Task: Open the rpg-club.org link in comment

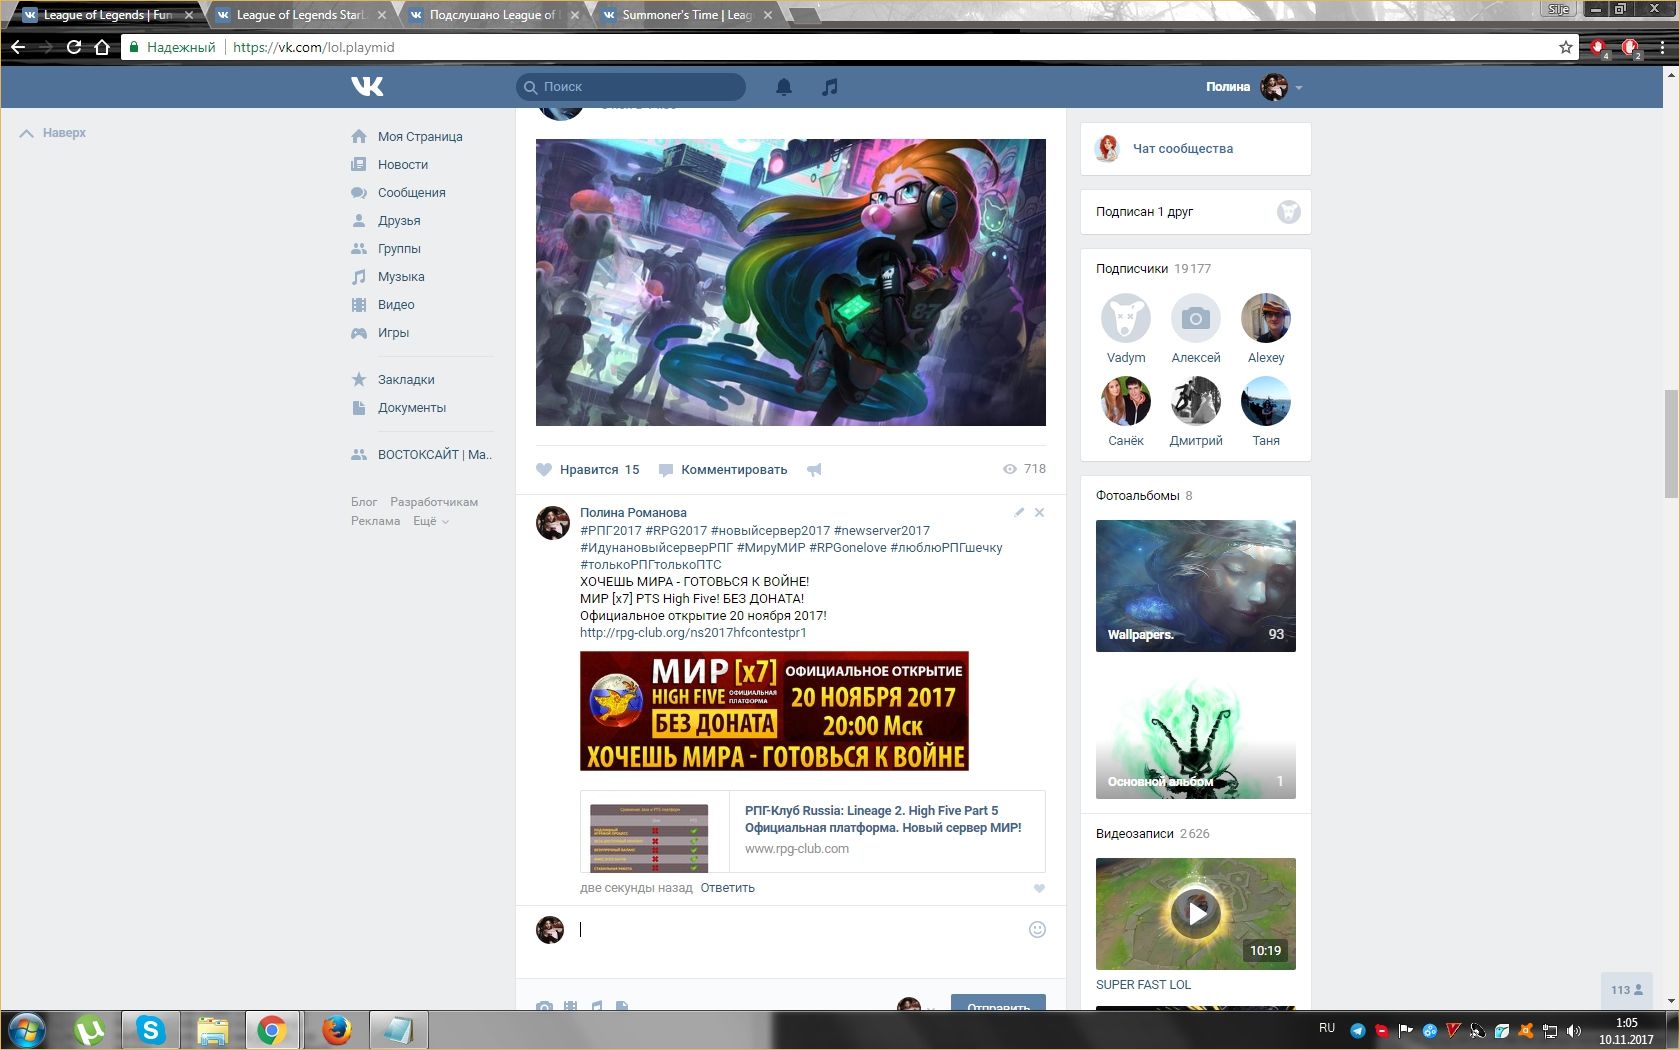Action: [693, 633]
